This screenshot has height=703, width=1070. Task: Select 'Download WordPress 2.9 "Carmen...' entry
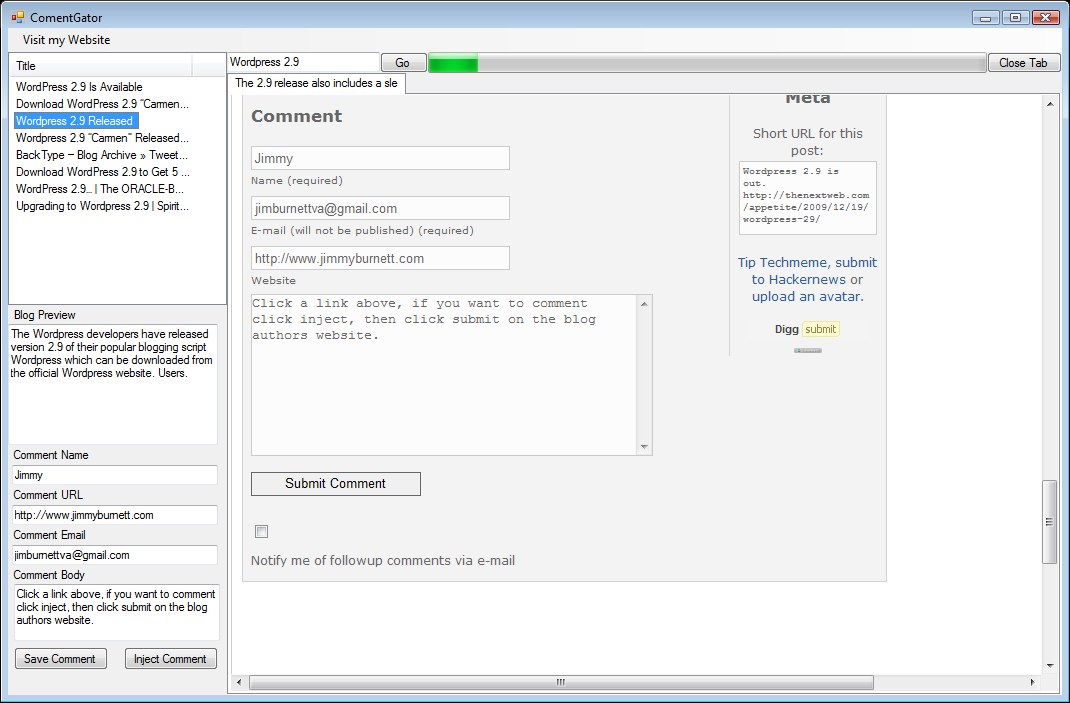[x=102, y=104]
